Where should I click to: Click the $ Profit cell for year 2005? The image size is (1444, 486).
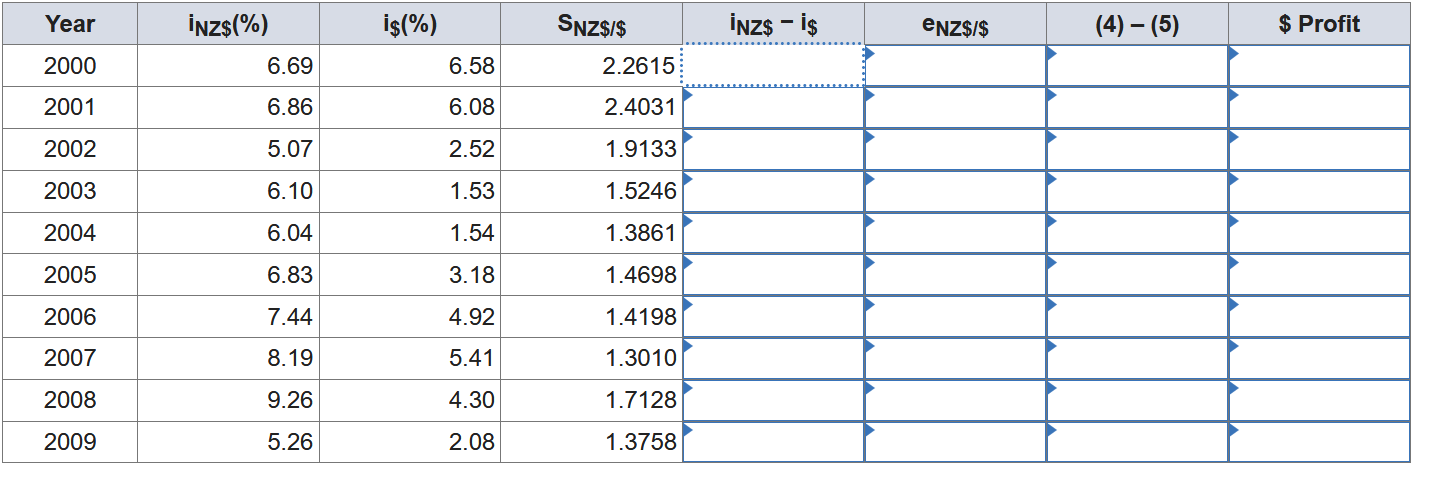[x=1319, y=275]
